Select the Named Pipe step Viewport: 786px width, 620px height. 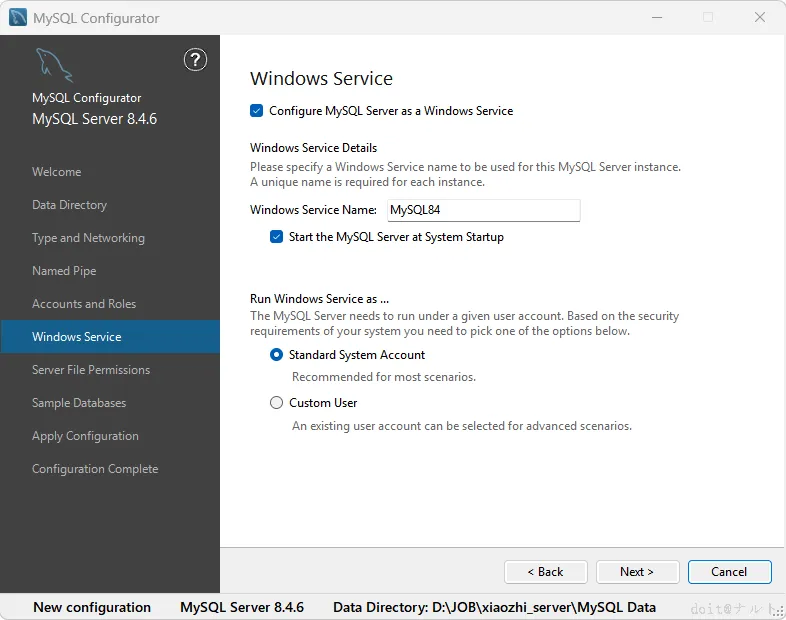coord(64,271)
